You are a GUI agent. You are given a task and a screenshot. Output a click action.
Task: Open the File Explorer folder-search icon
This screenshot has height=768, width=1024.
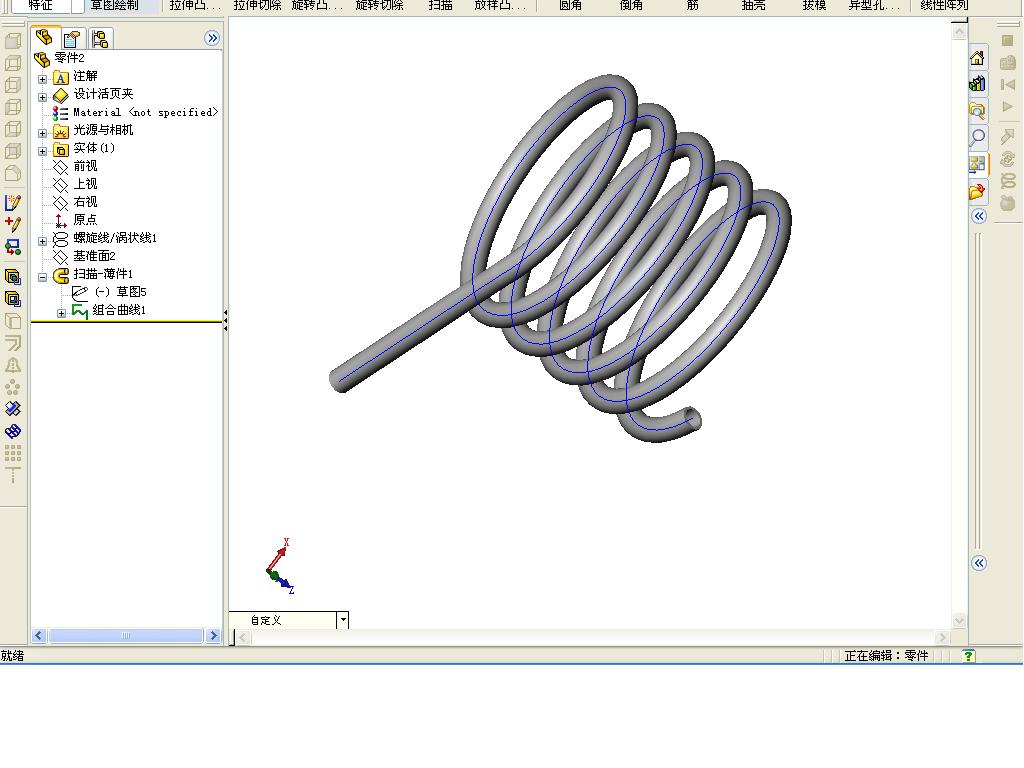(x=977, y=110)
